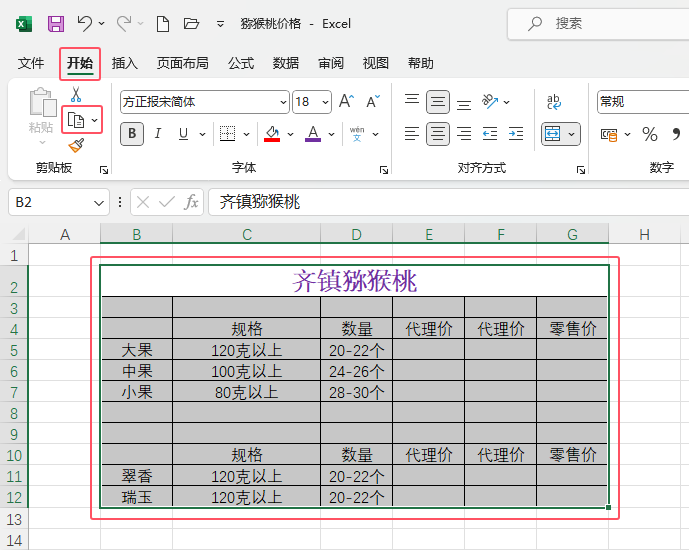This screenshot has width=689, height=550.
Task: Click the Copy icon in the clipboard group
Action: click(x=76, y=120)
